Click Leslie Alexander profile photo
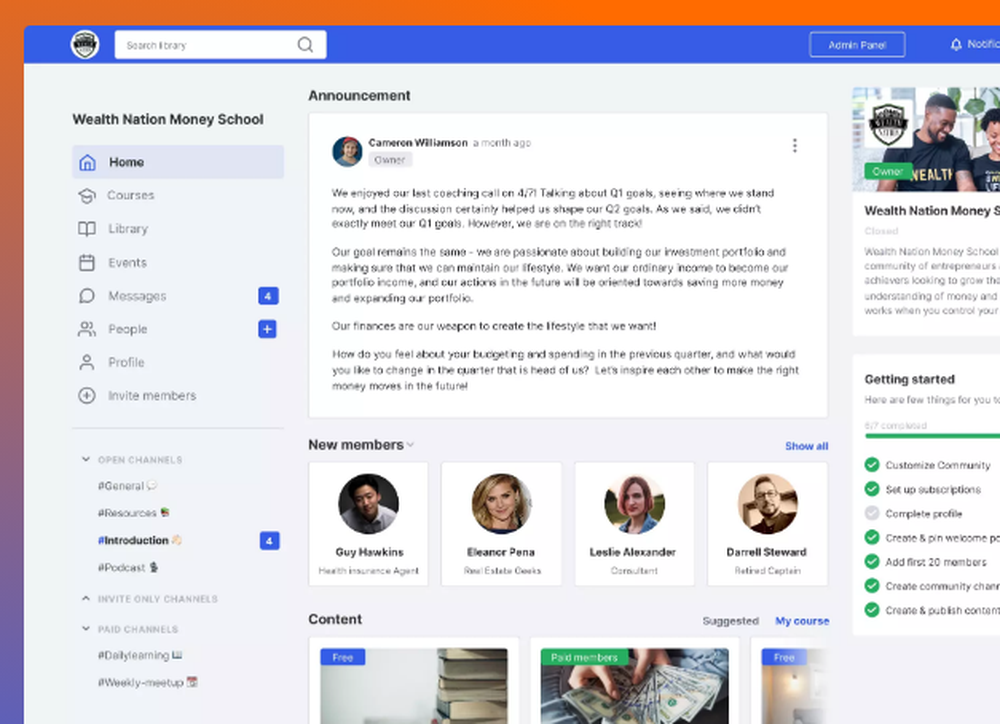The width and height of the screenshot is (1000, 724). click(635, 504)
